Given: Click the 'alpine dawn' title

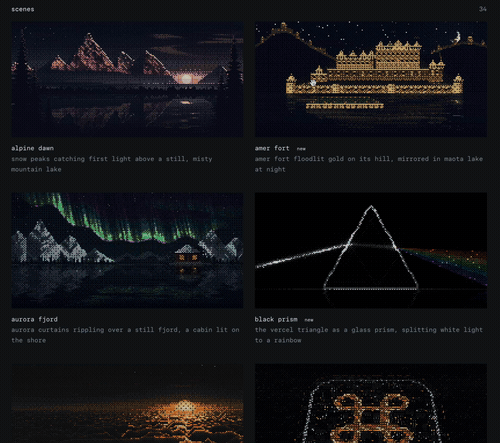Looking at the screenshot, I should click(33, 148).
